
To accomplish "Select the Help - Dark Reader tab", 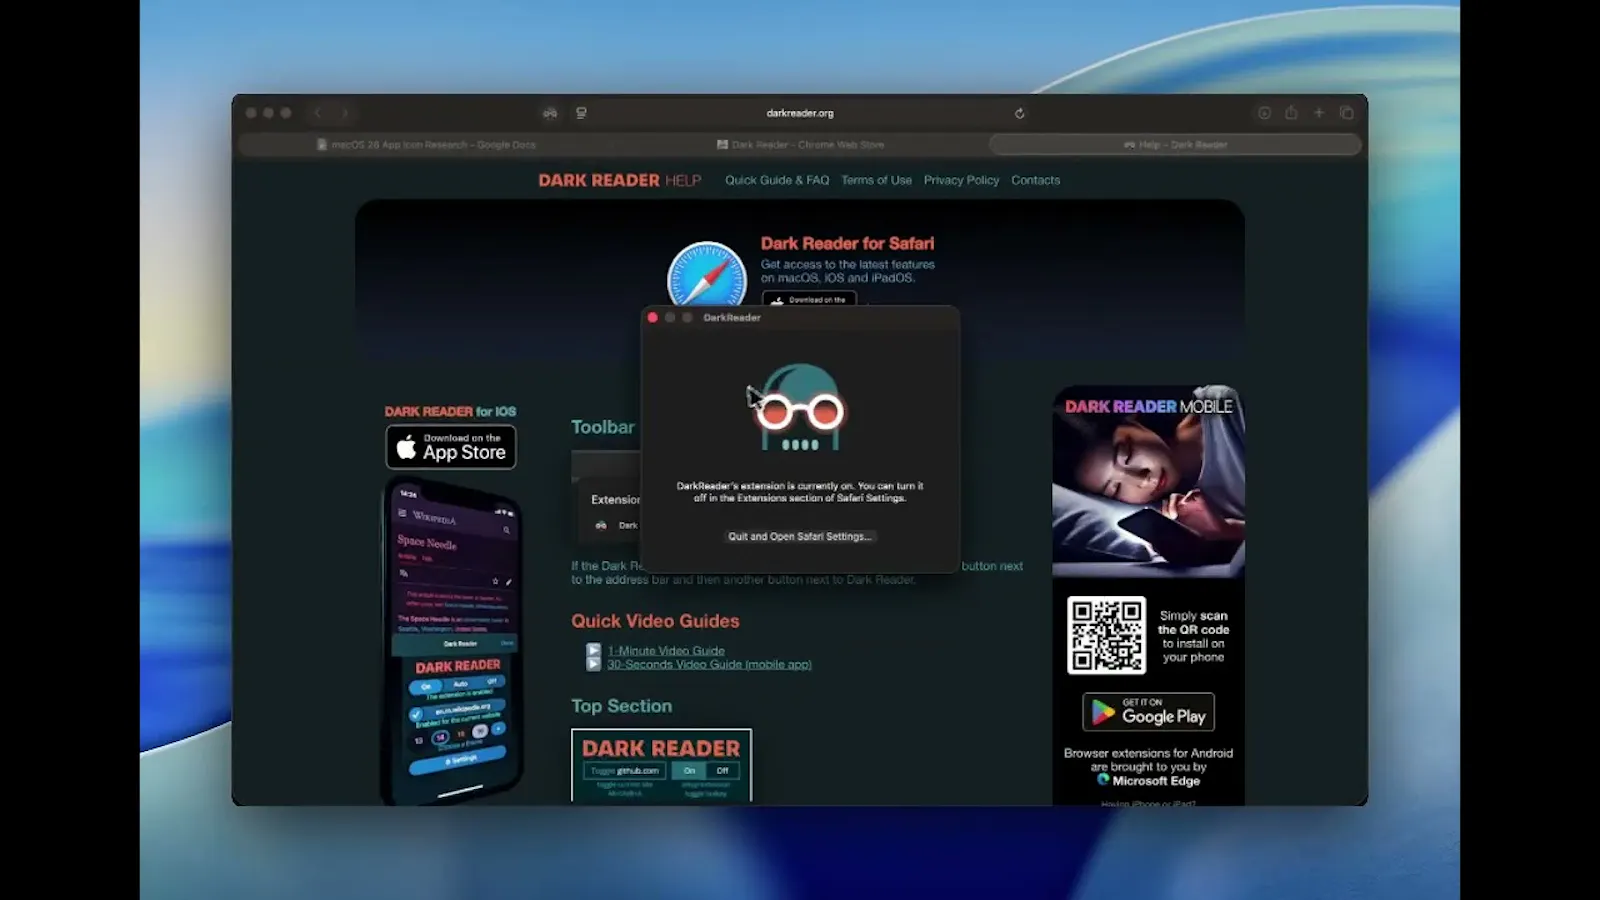I will click(x=1175, y=145).
